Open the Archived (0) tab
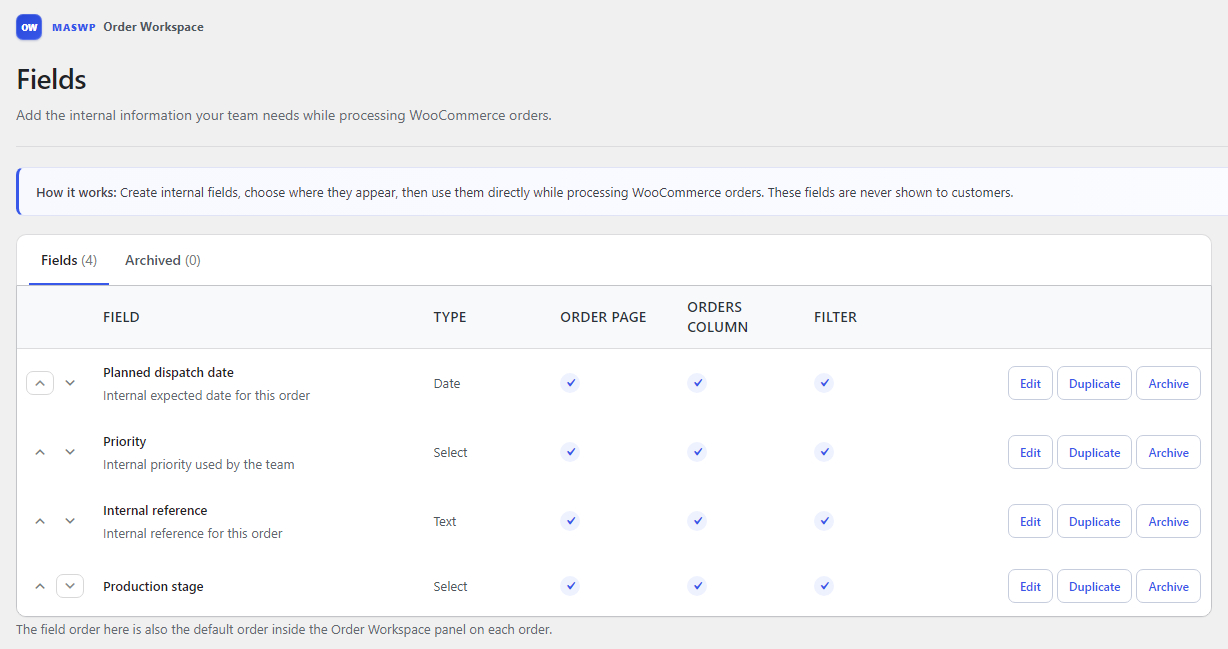Screen dimensions: 1228x649 coord(163,260)
